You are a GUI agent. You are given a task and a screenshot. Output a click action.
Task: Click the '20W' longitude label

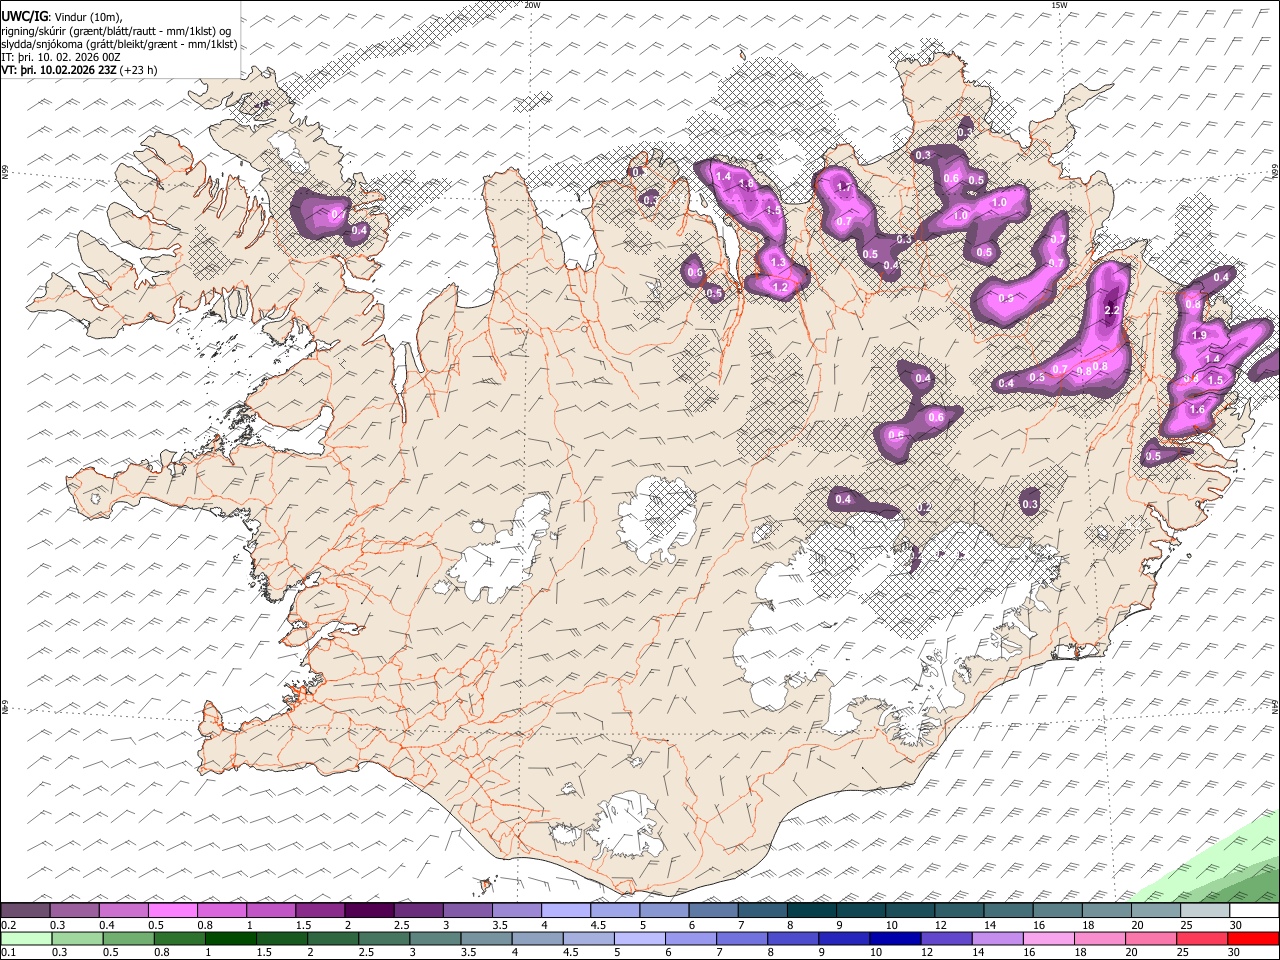point(532,5)
